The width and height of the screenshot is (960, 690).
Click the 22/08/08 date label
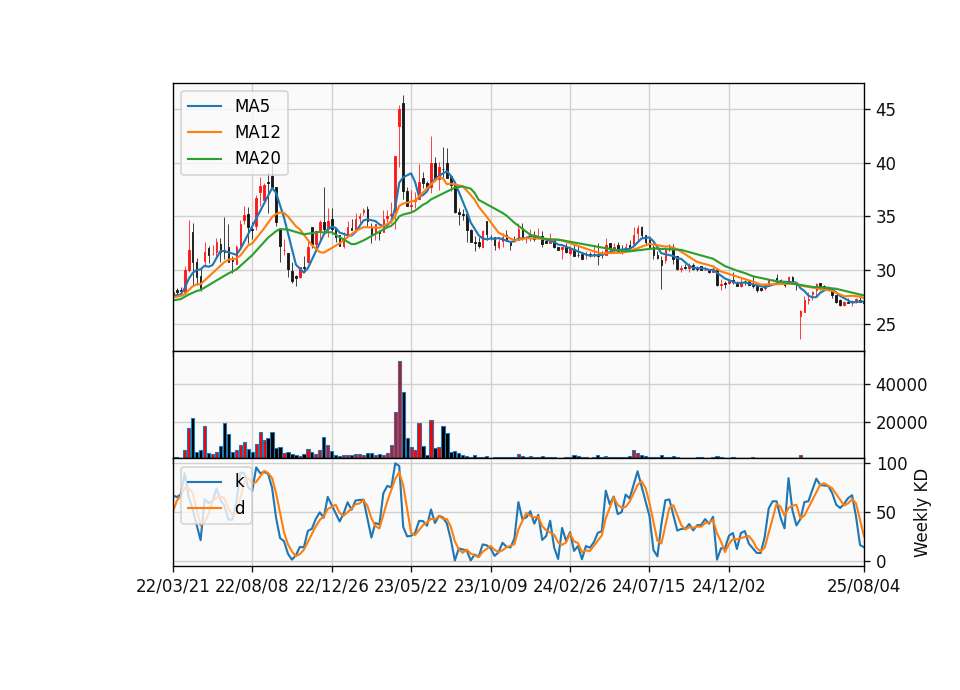[x=252, y=586]
